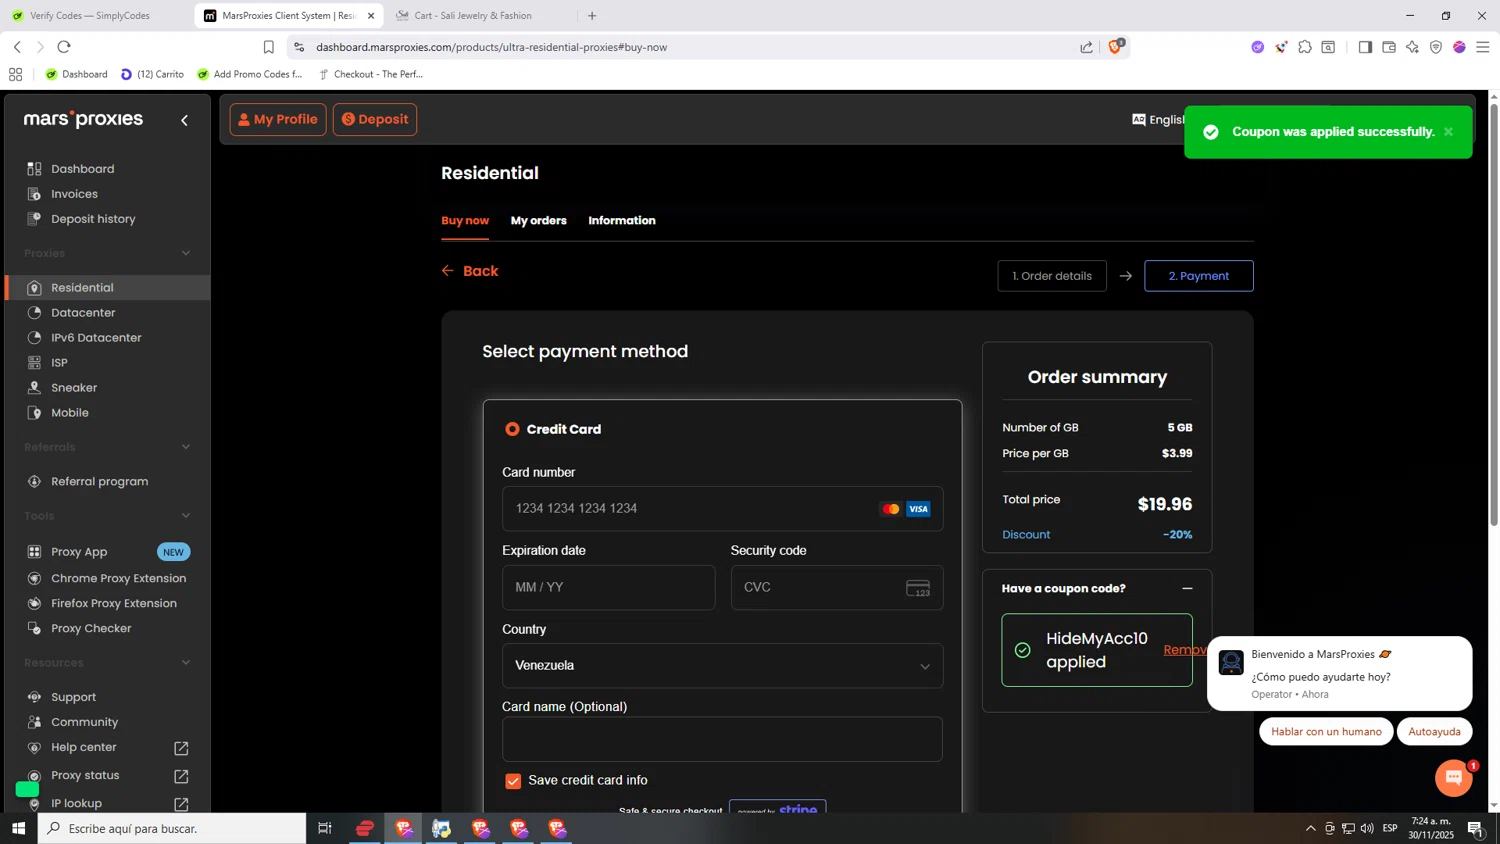Select Datacenter proxies
The height and width of the screenshot is (844, 1500).
(x=83, y=313)
